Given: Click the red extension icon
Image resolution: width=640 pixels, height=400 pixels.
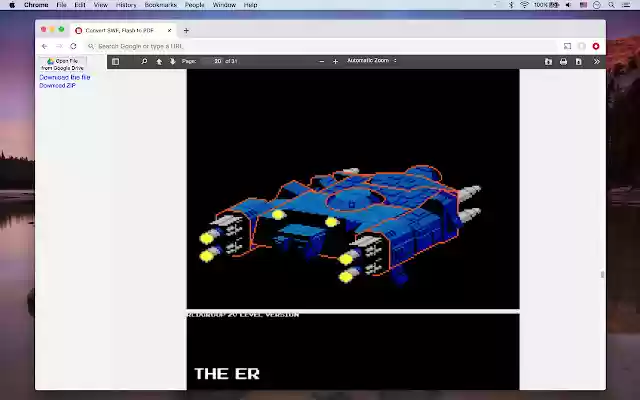Looking at the screenshot, I should coord(596,46).
